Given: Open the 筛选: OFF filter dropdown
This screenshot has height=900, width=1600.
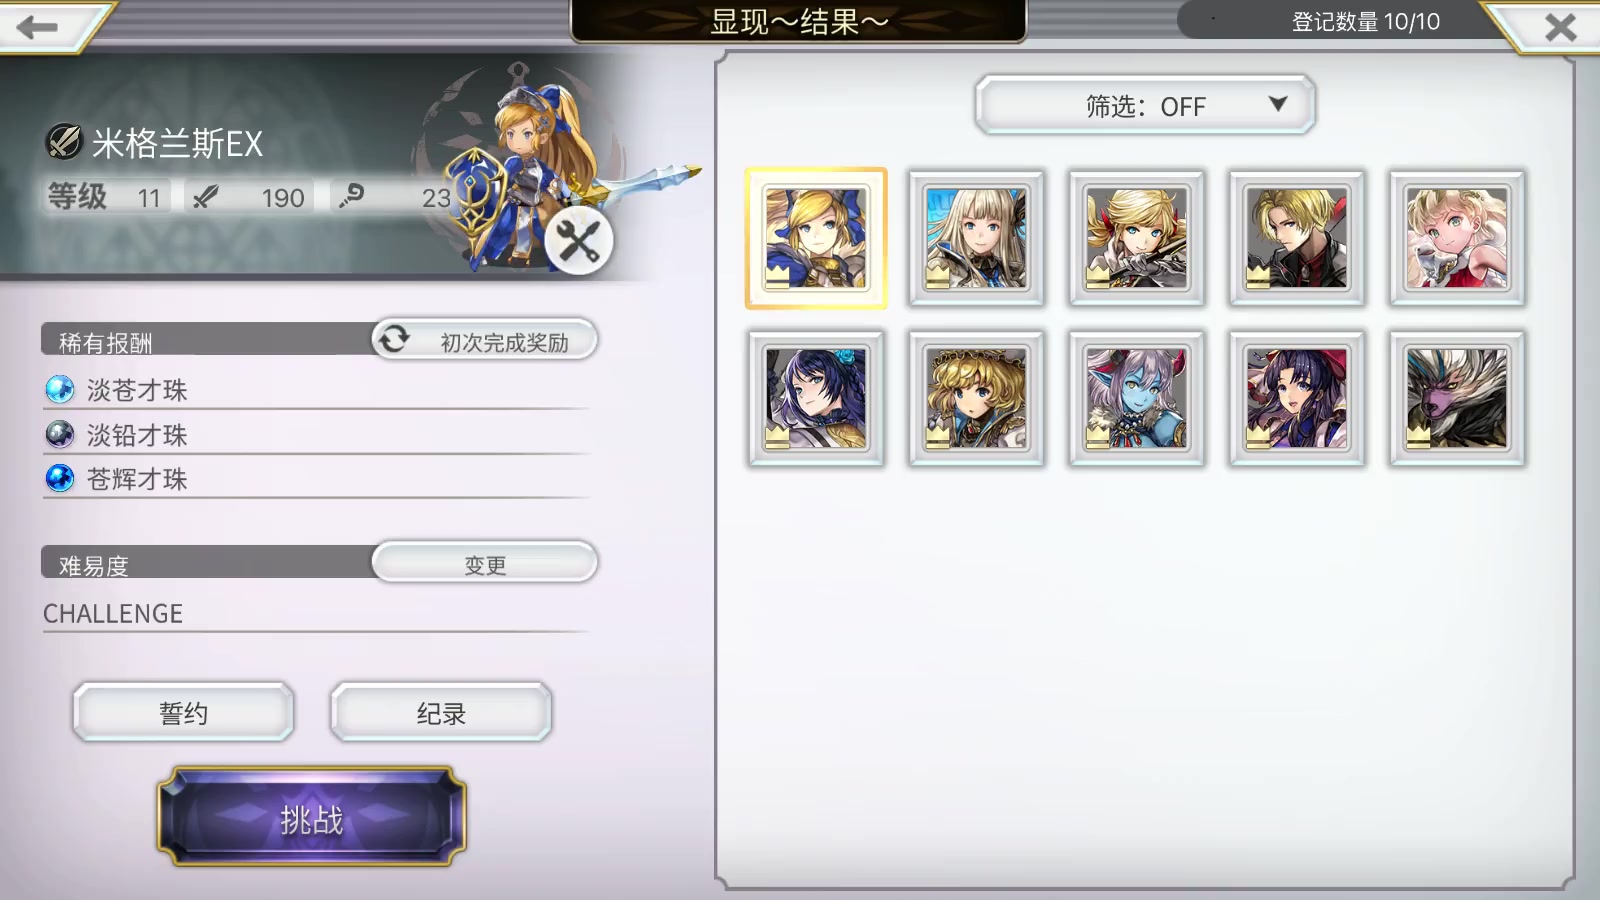Looking at the screenshot, I should 1145,105.
